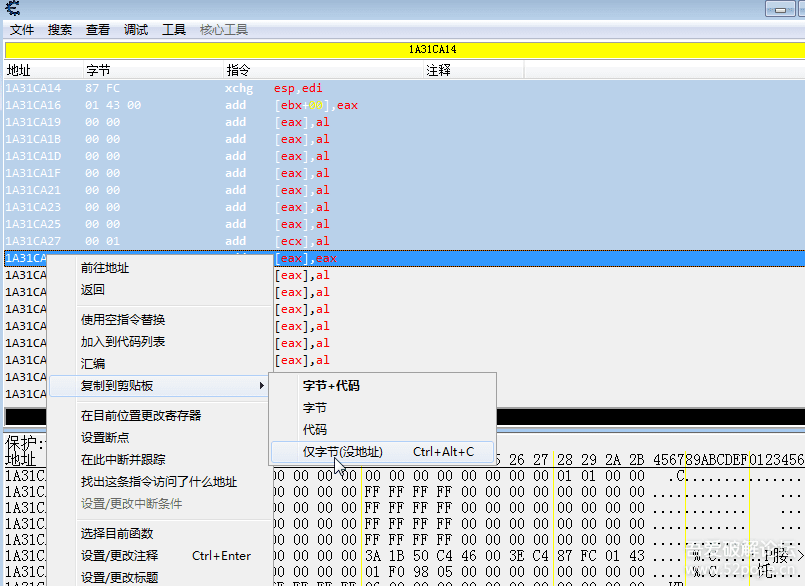The height and width of the screenshot is (586, 805).
Task: Select disassembly row at address 1A31CA25
Action: 405,224
